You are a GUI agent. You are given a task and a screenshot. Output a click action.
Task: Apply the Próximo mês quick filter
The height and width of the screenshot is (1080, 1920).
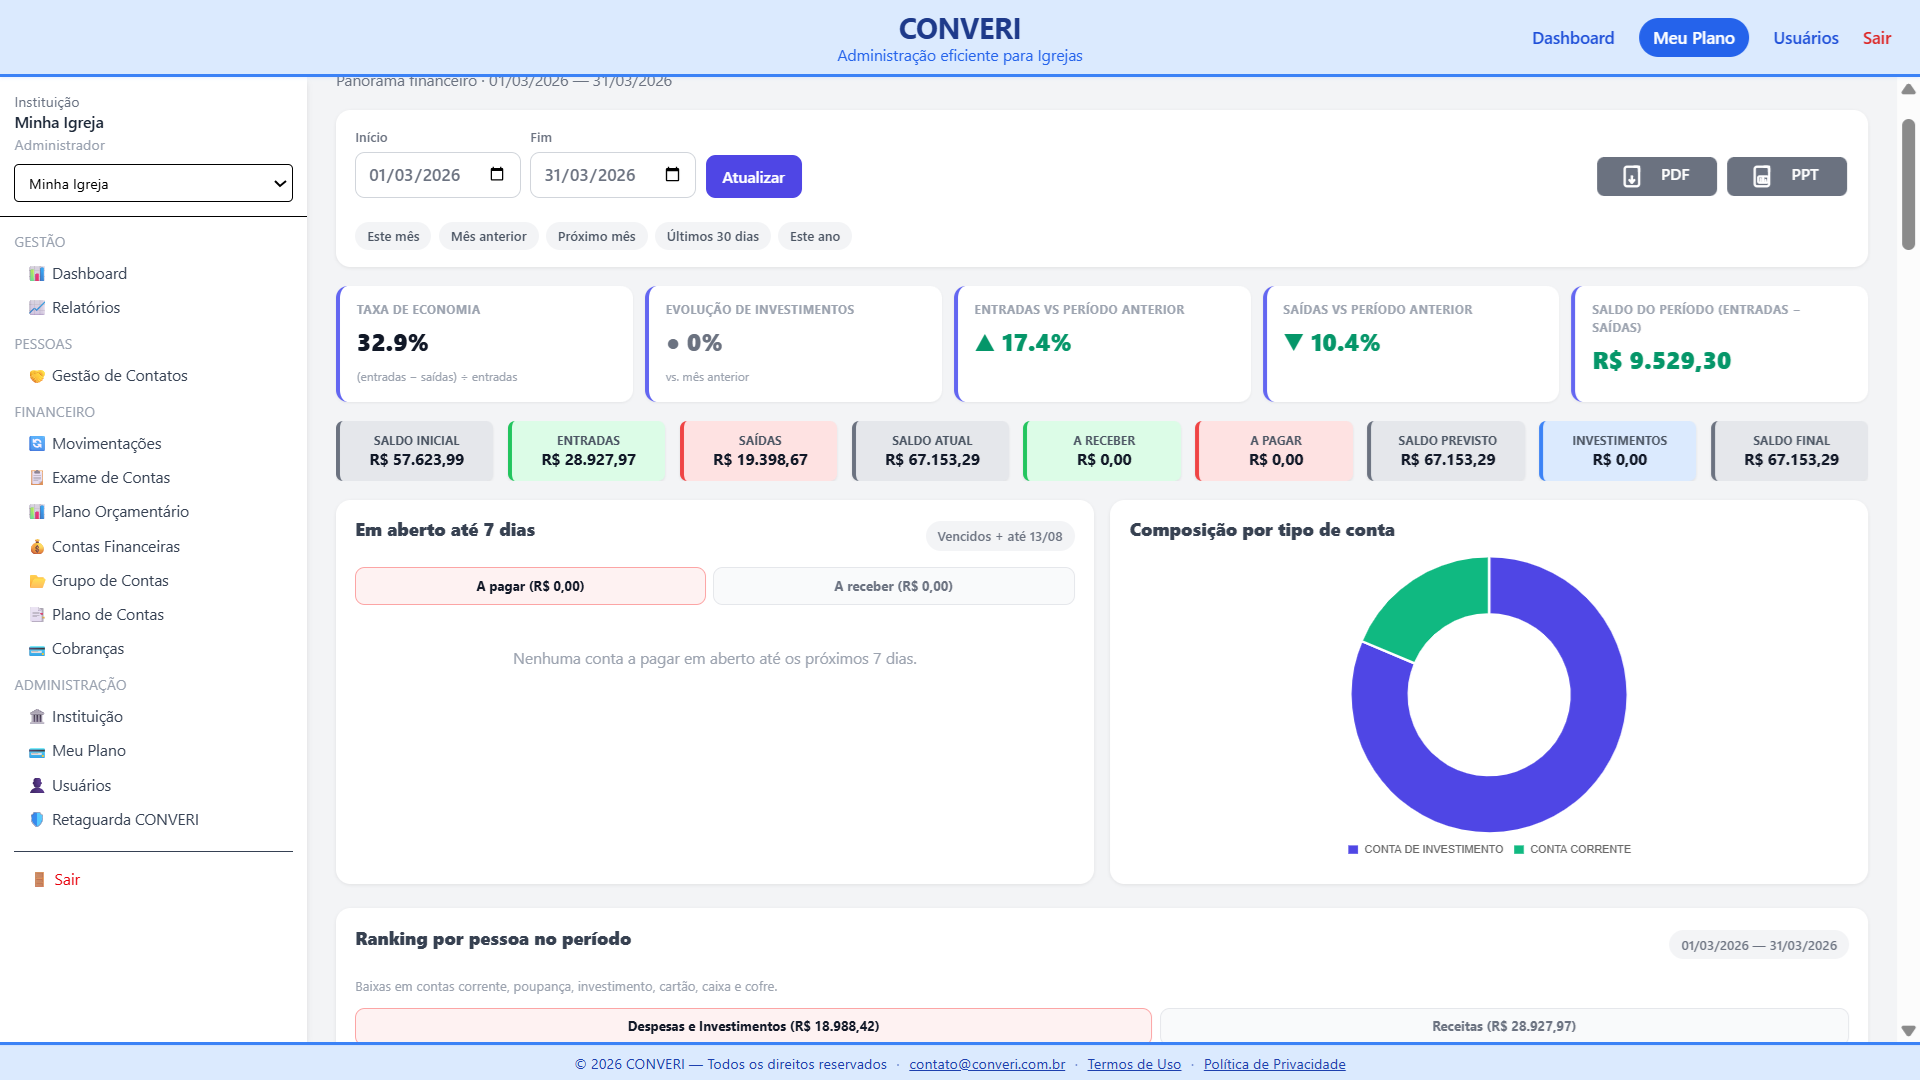[x=596, y=237]
